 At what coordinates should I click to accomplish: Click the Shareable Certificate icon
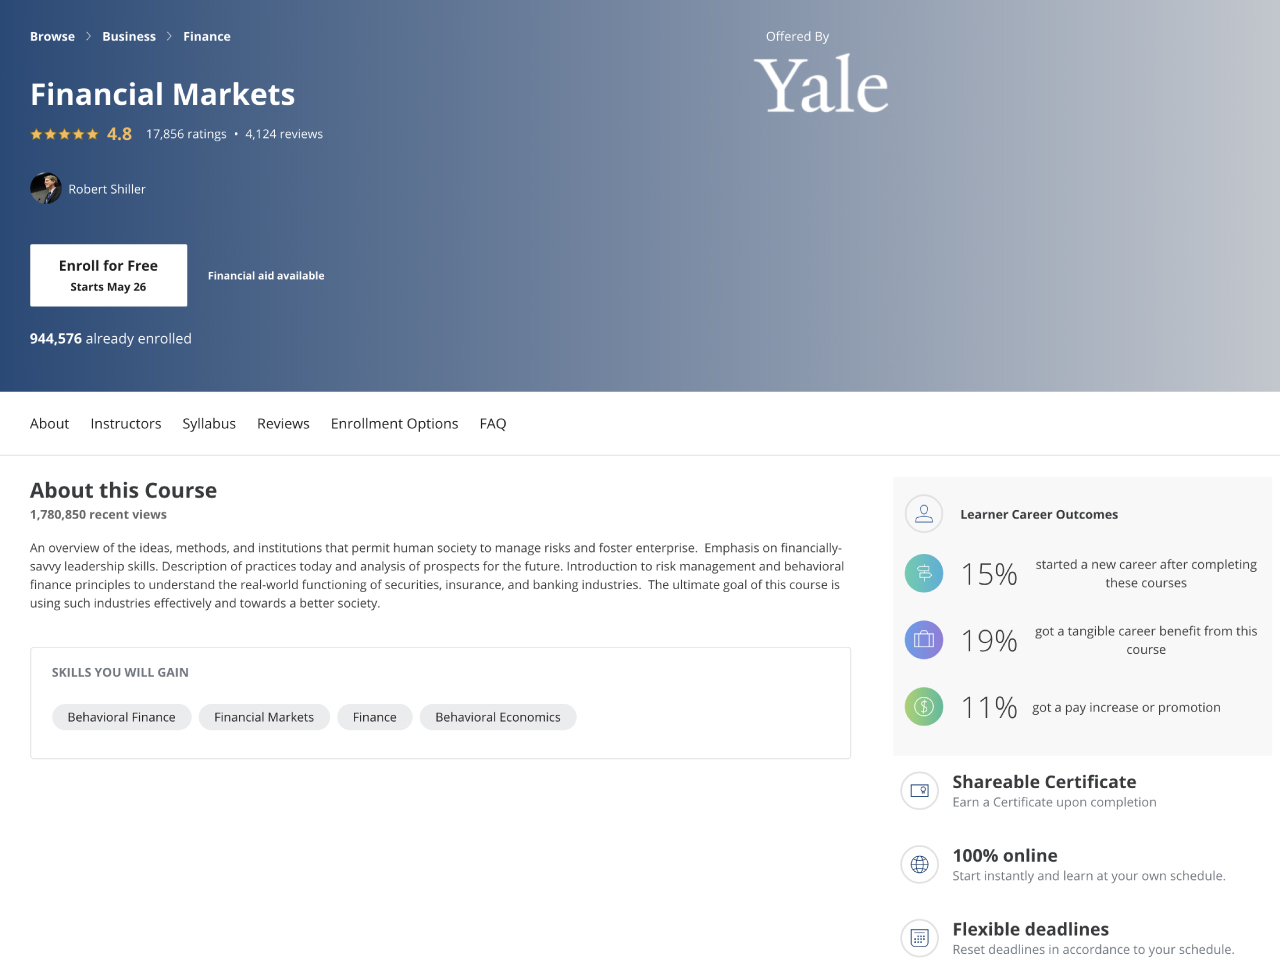pos(920,791)
